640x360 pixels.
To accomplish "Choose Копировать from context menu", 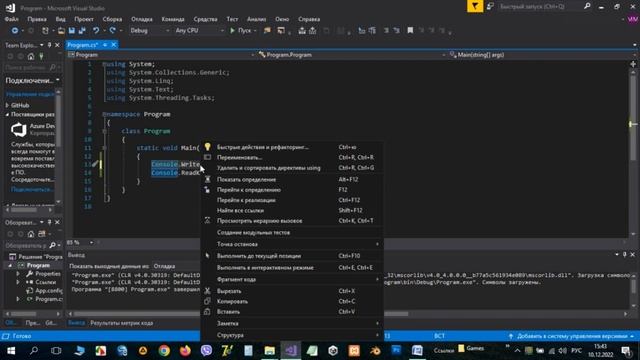I will [x=292, y=302].
